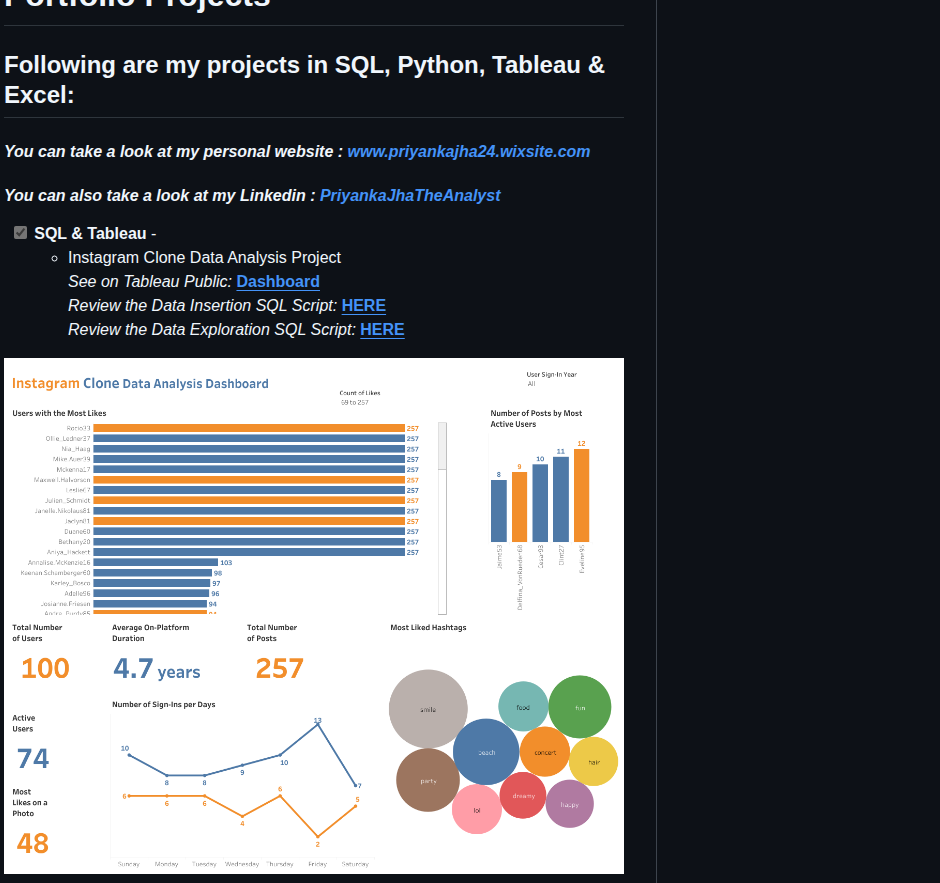The width and height of the screenshot is (940, 883).
Task: Open the Tableau Public Dashboard link
Action: 278,282
